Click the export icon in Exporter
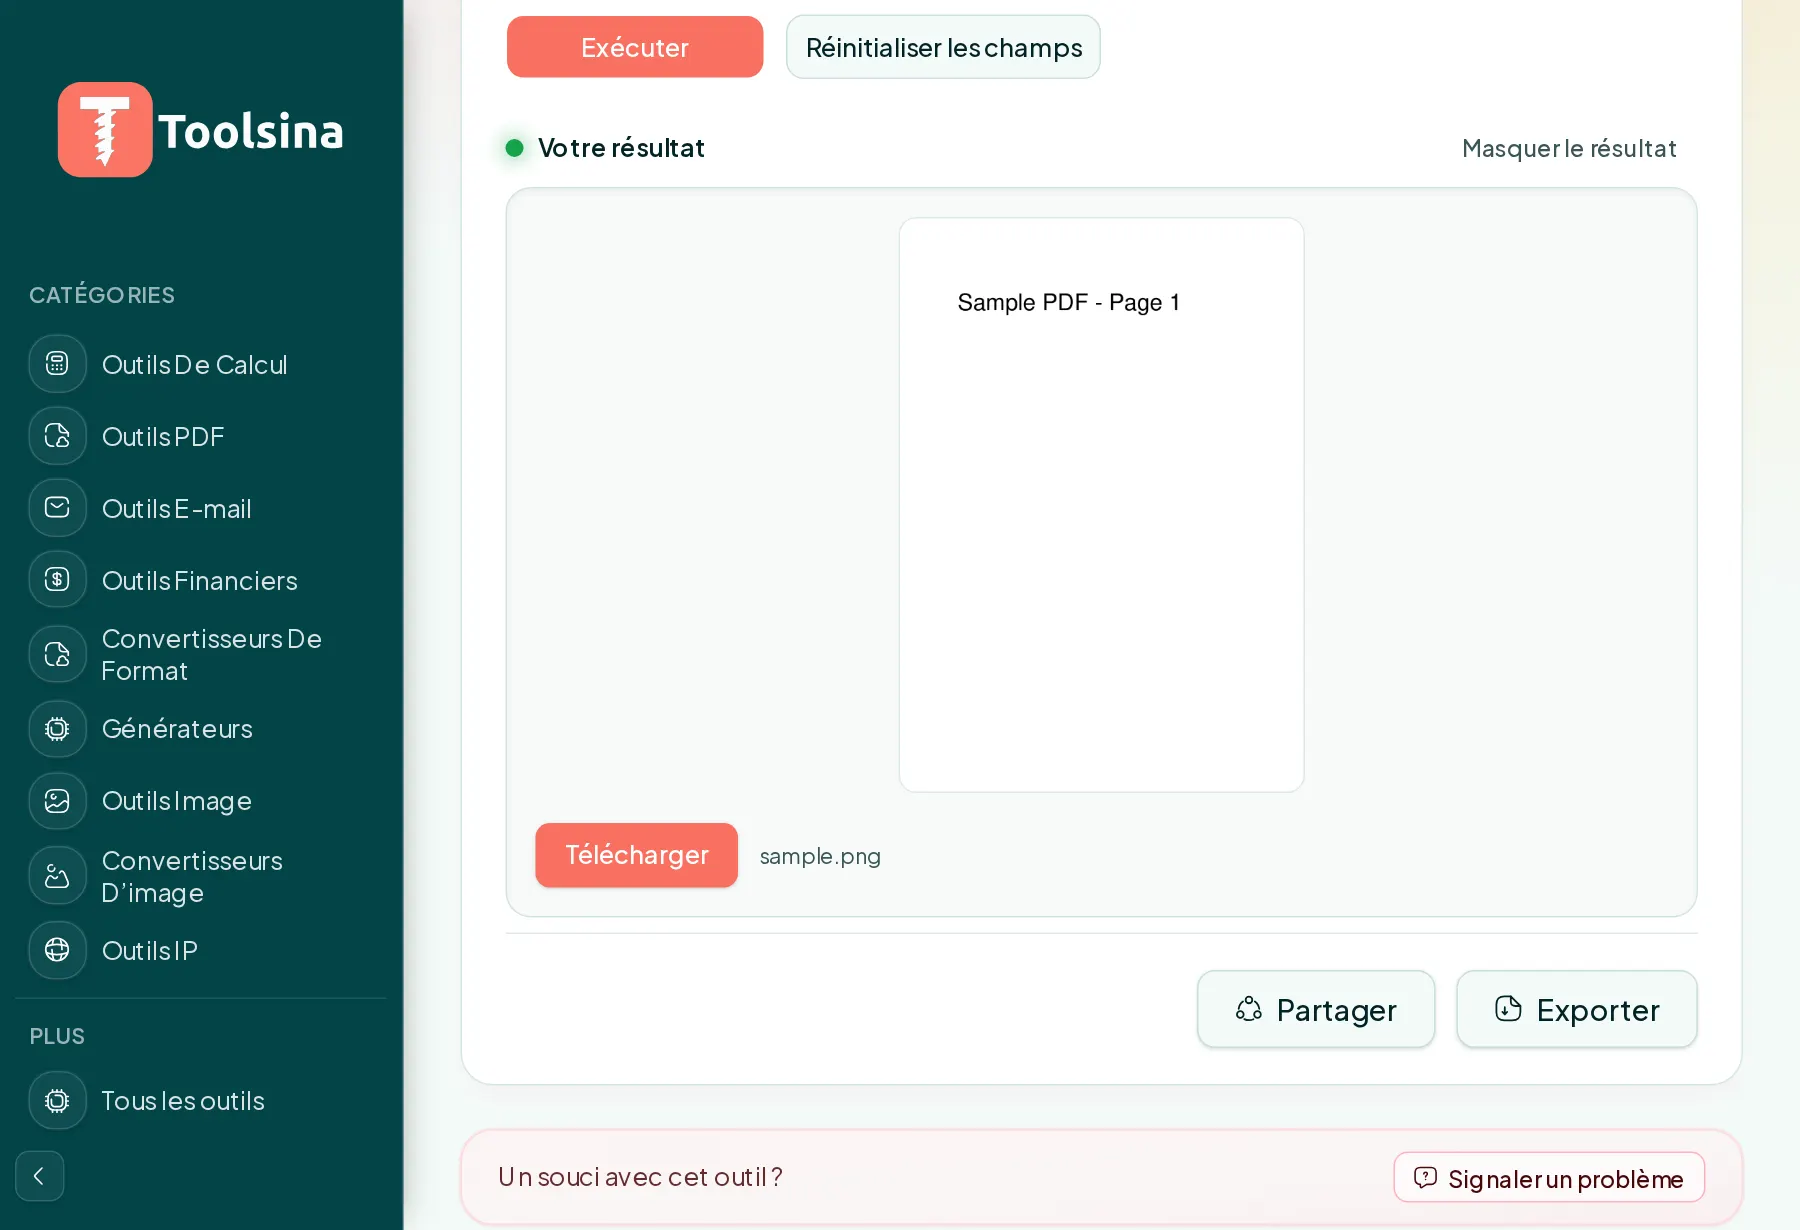1800x1230 pixels. (1508, 1009)
